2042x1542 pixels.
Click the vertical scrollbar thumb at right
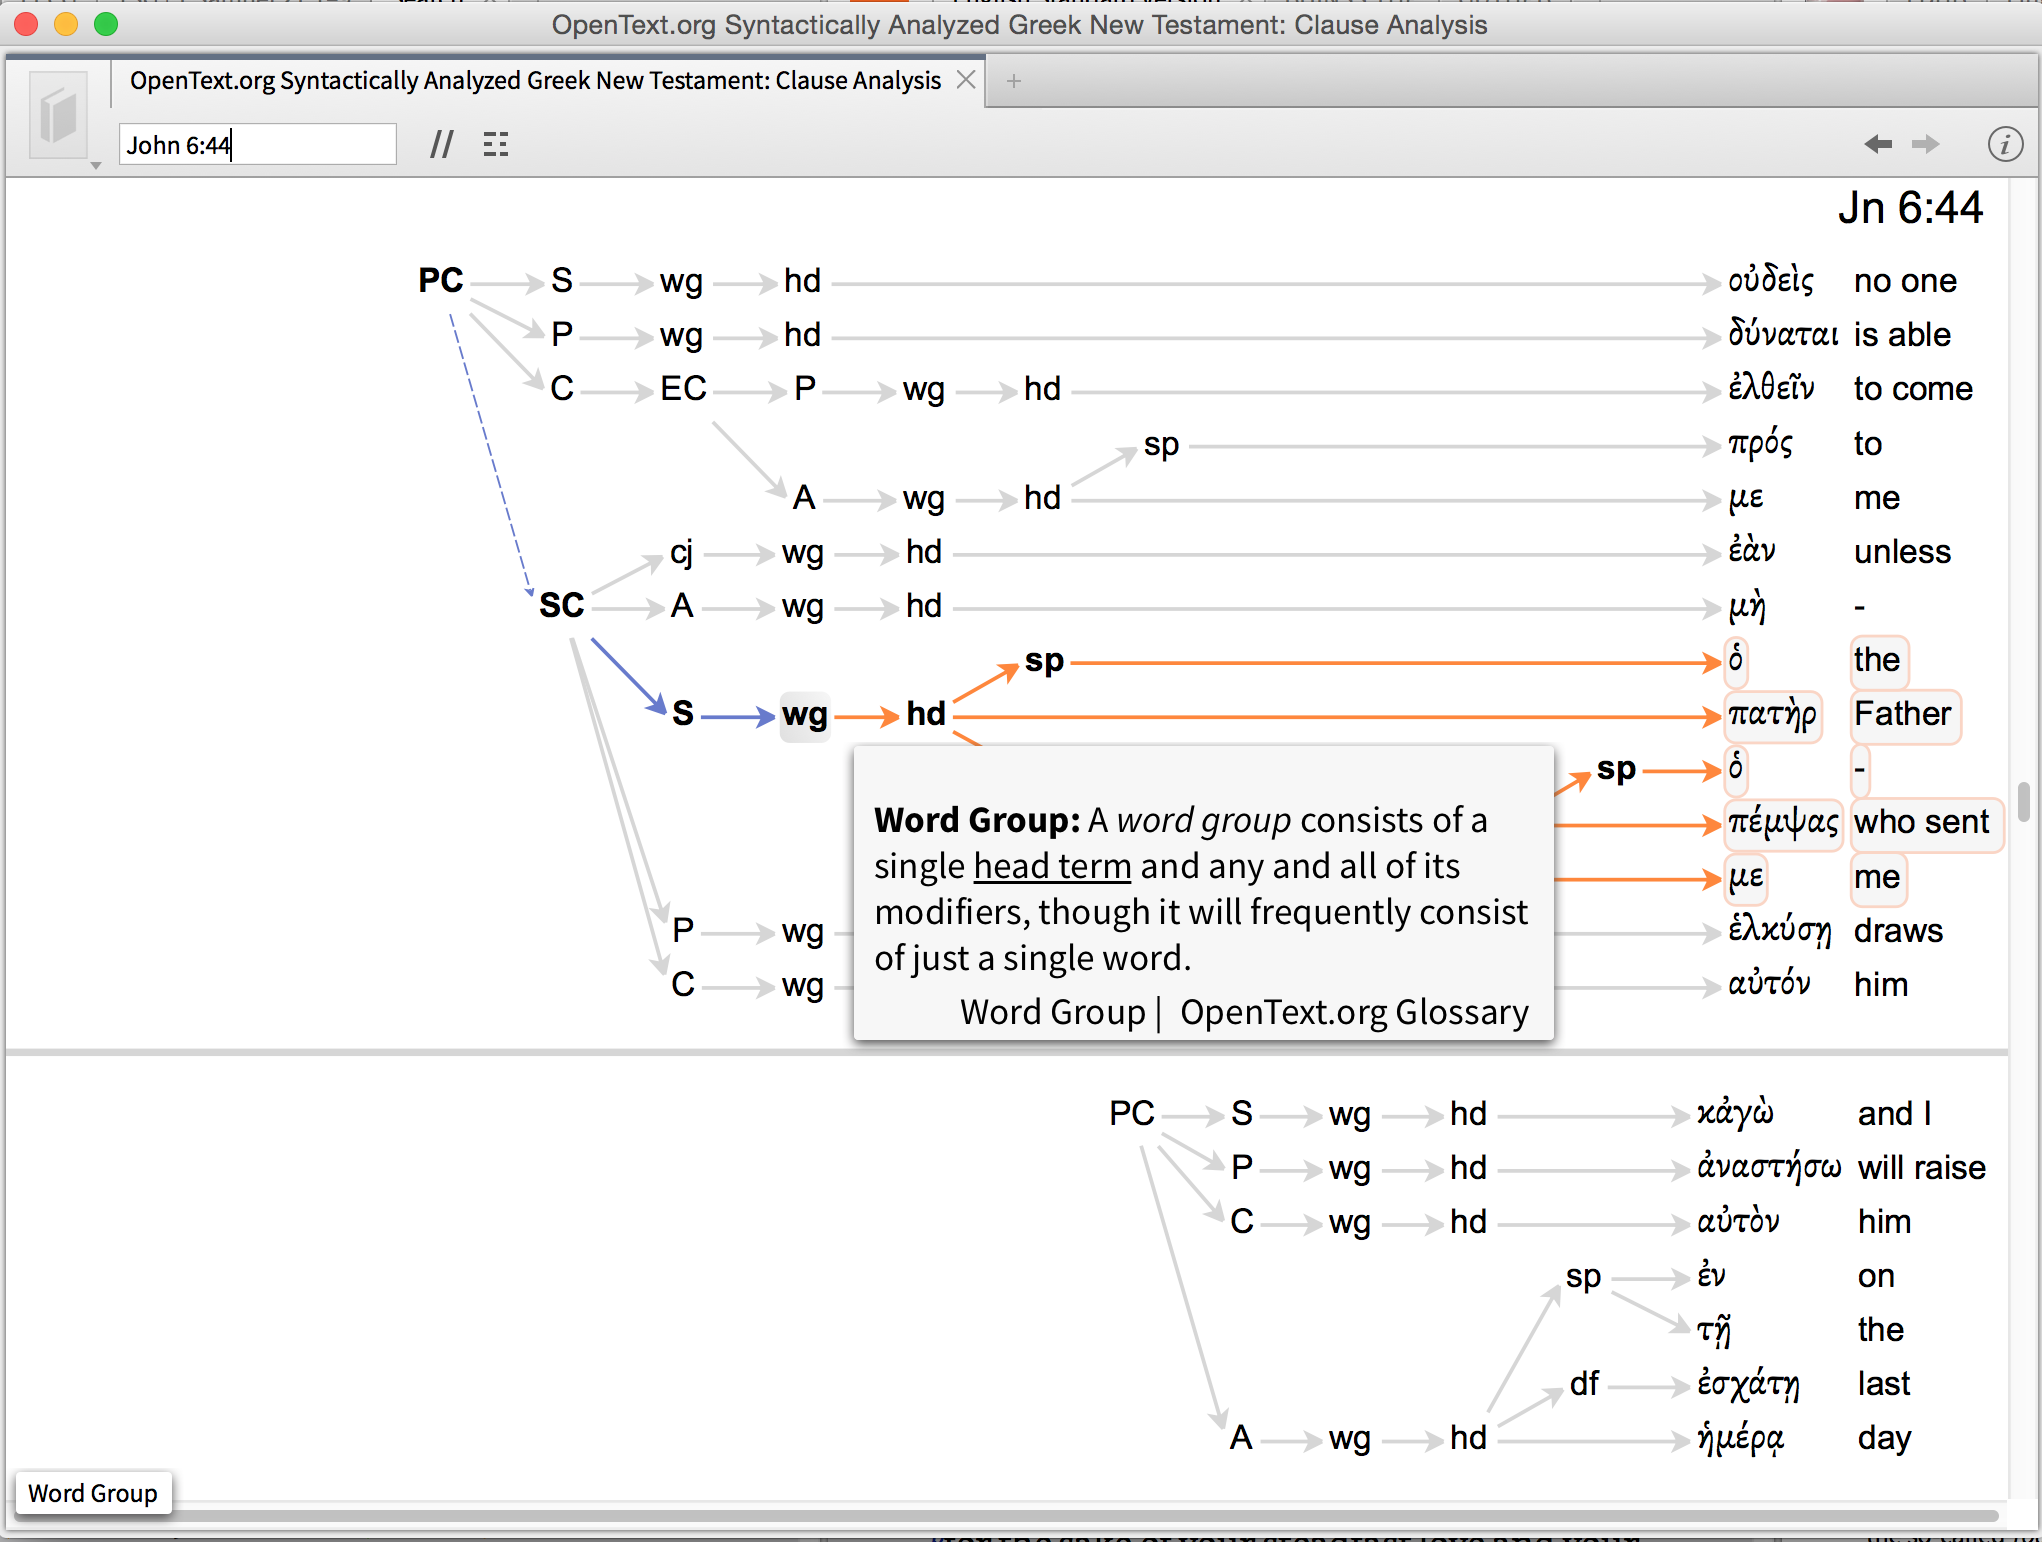pyautogui.click(x=2023, y=801)
